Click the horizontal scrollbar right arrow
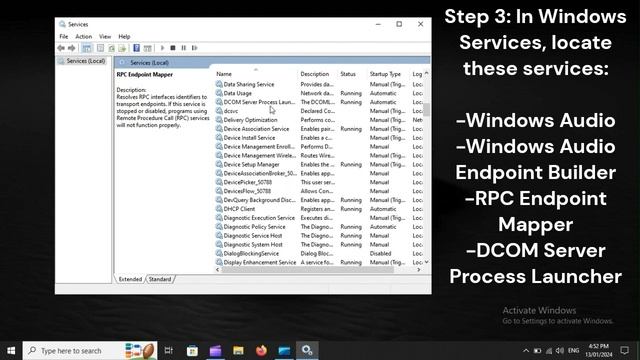The image size is (640, 360). coord(419,270)
